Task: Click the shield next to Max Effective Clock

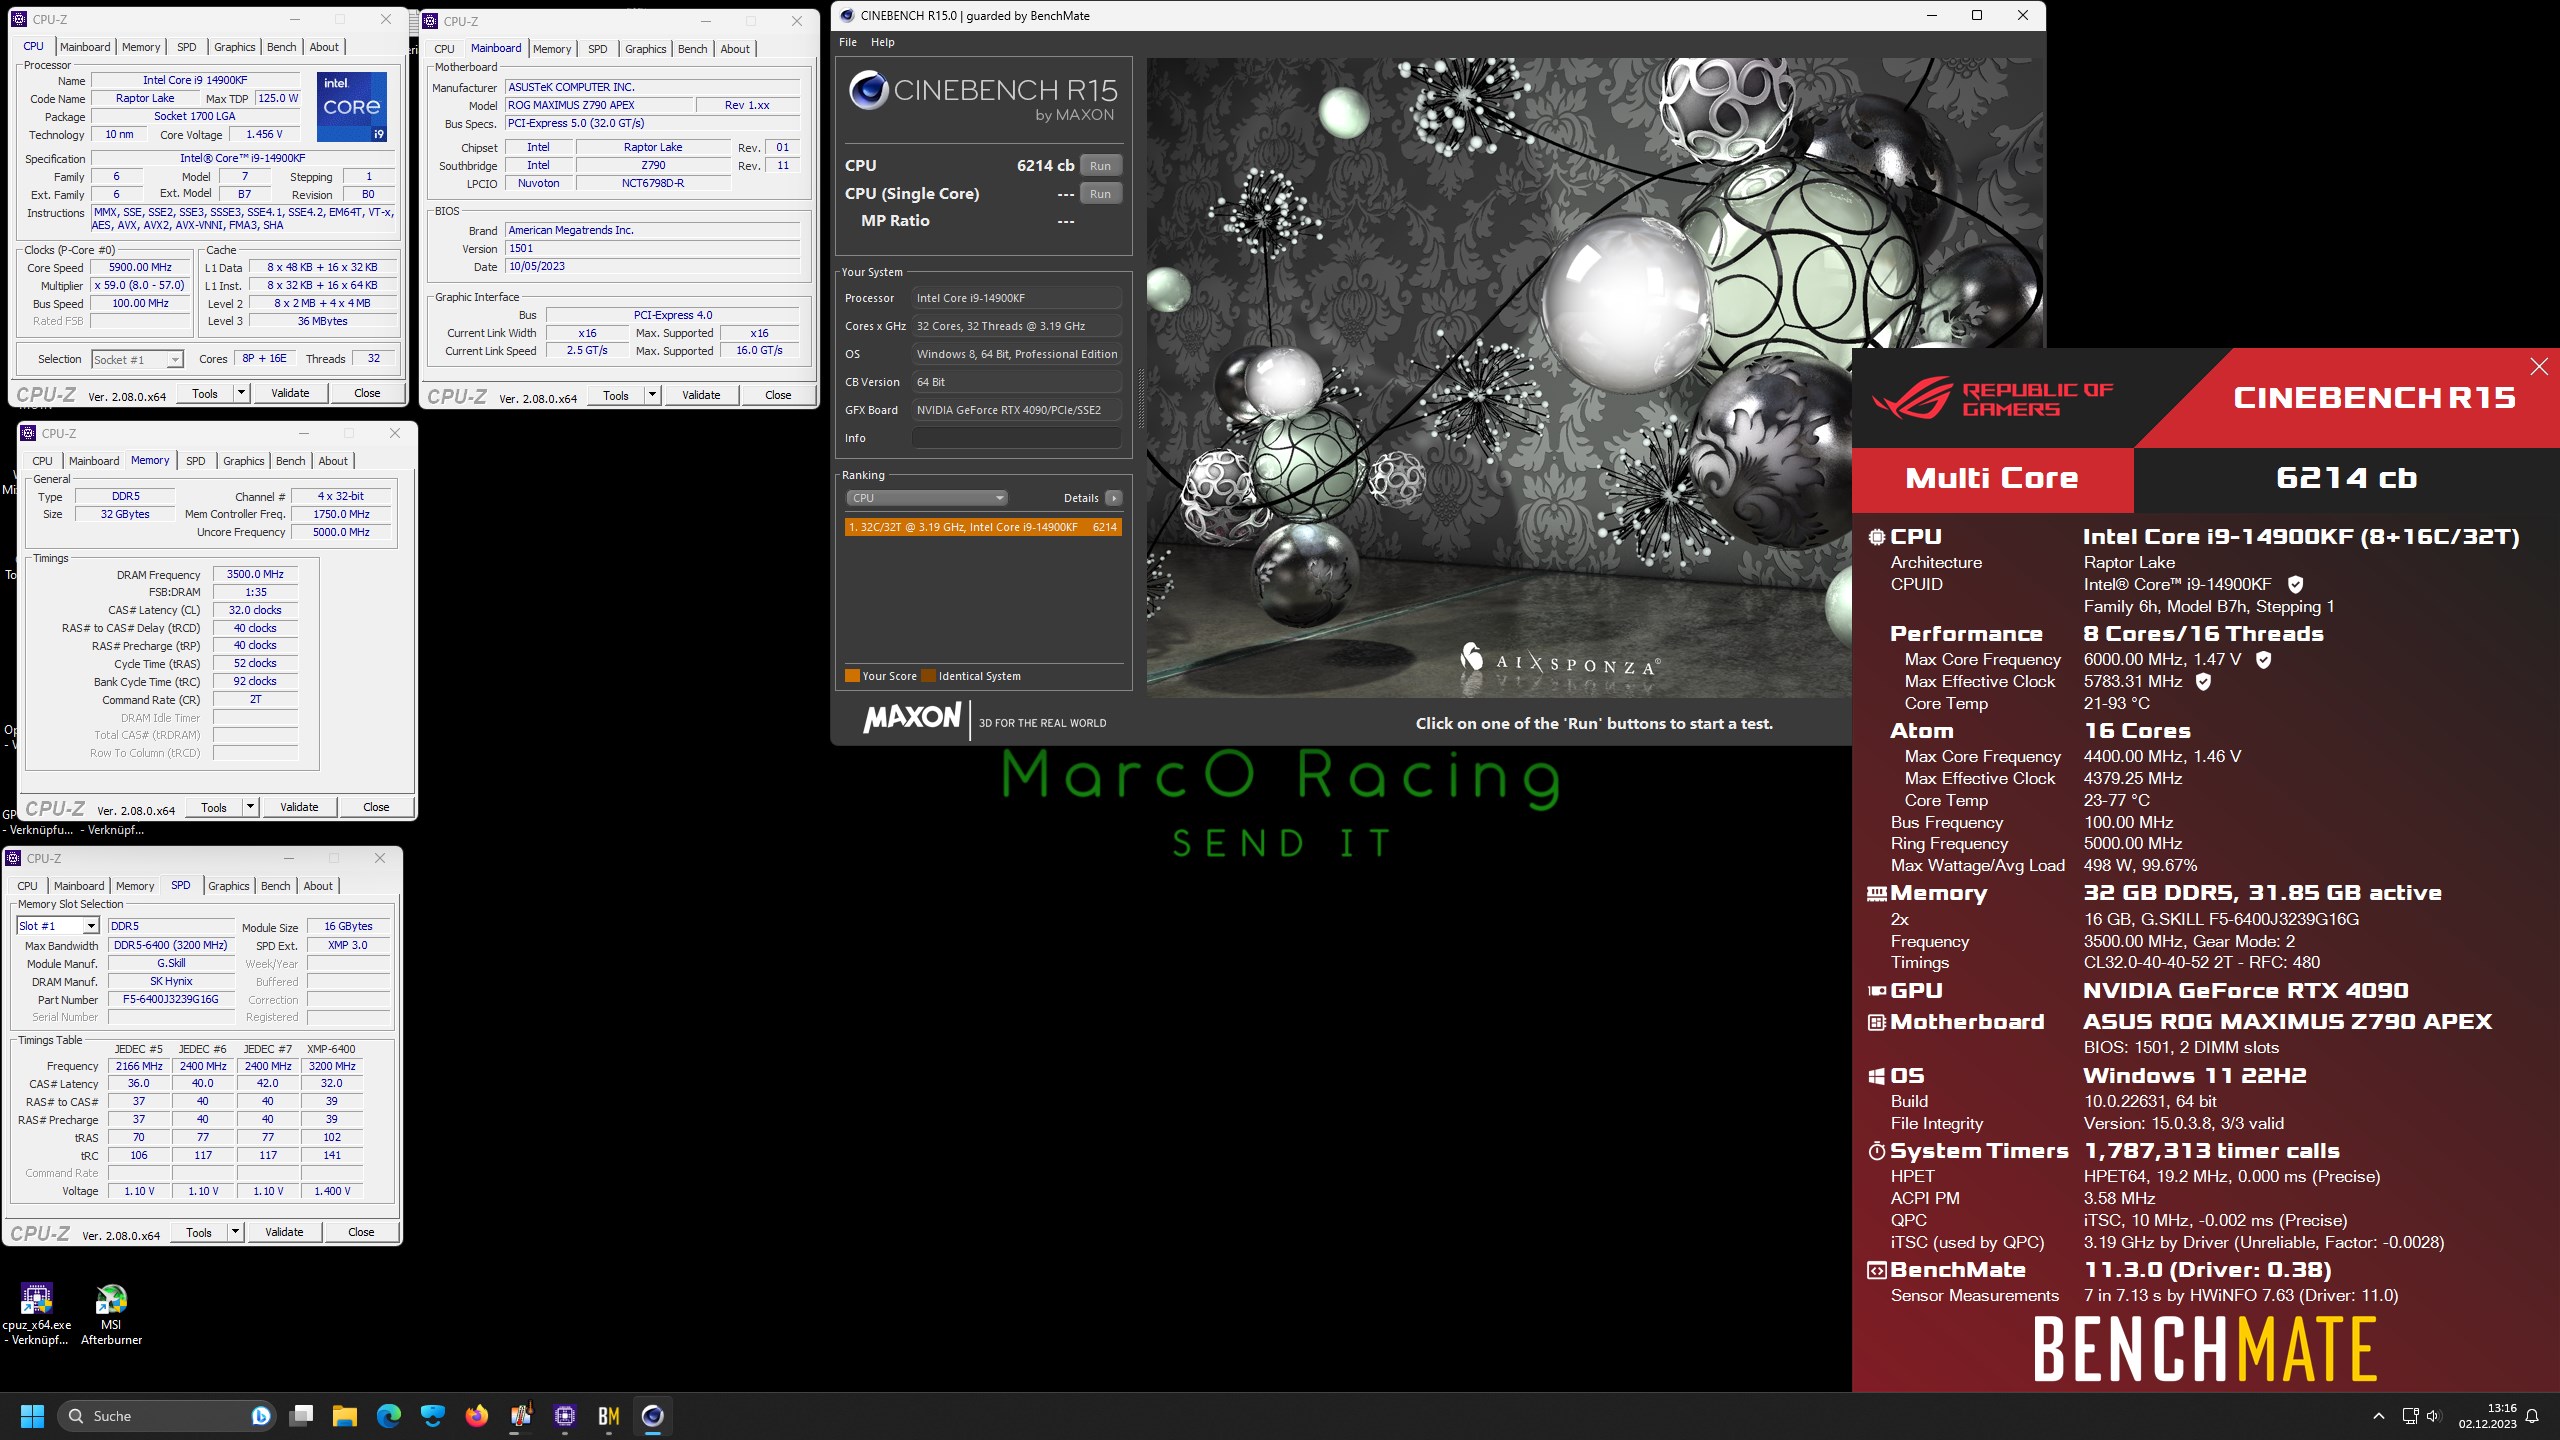Action: click(2203, 681)
